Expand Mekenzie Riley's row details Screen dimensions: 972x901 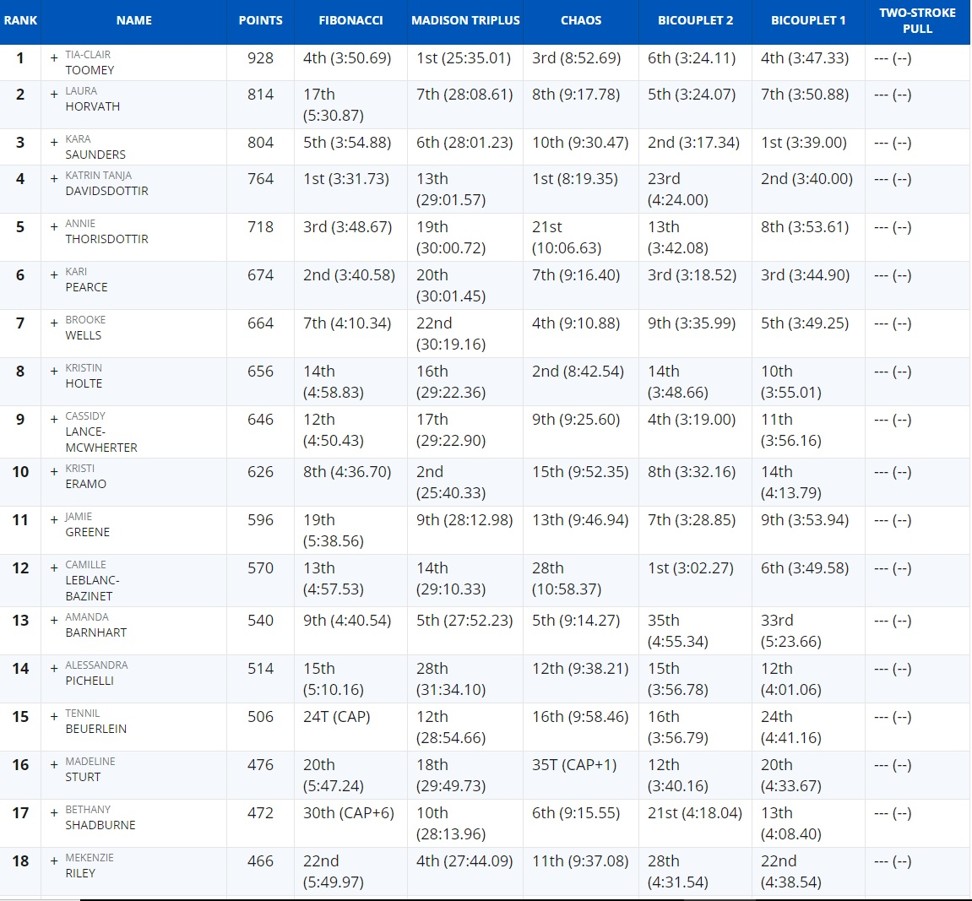pos(54,861)
